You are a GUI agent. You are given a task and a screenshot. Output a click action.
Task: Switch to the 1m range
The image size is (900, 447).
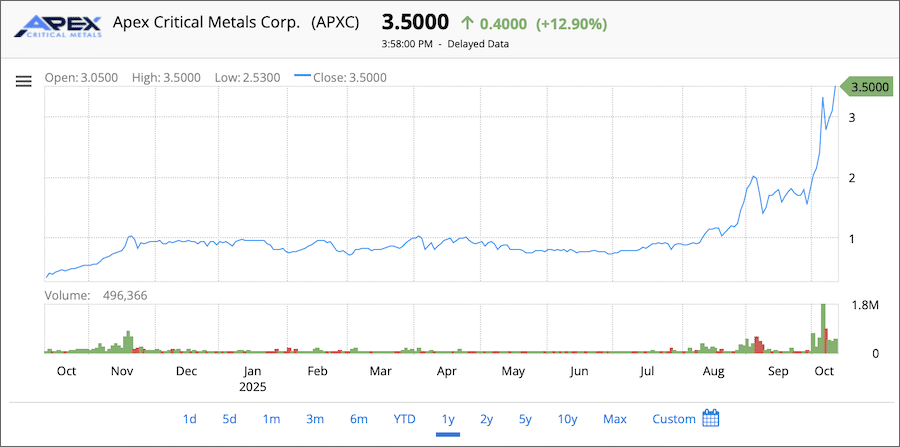271,419
